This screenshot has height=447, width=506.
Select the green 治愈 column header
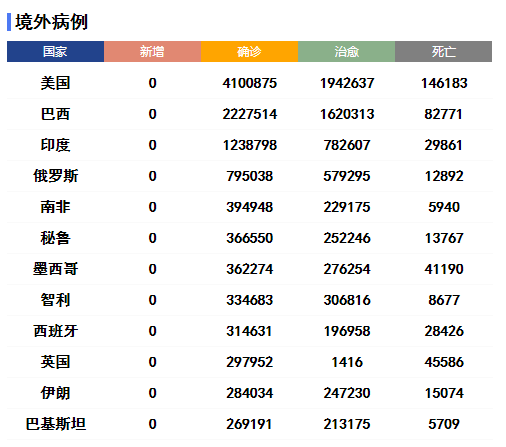tap(346, 52)
